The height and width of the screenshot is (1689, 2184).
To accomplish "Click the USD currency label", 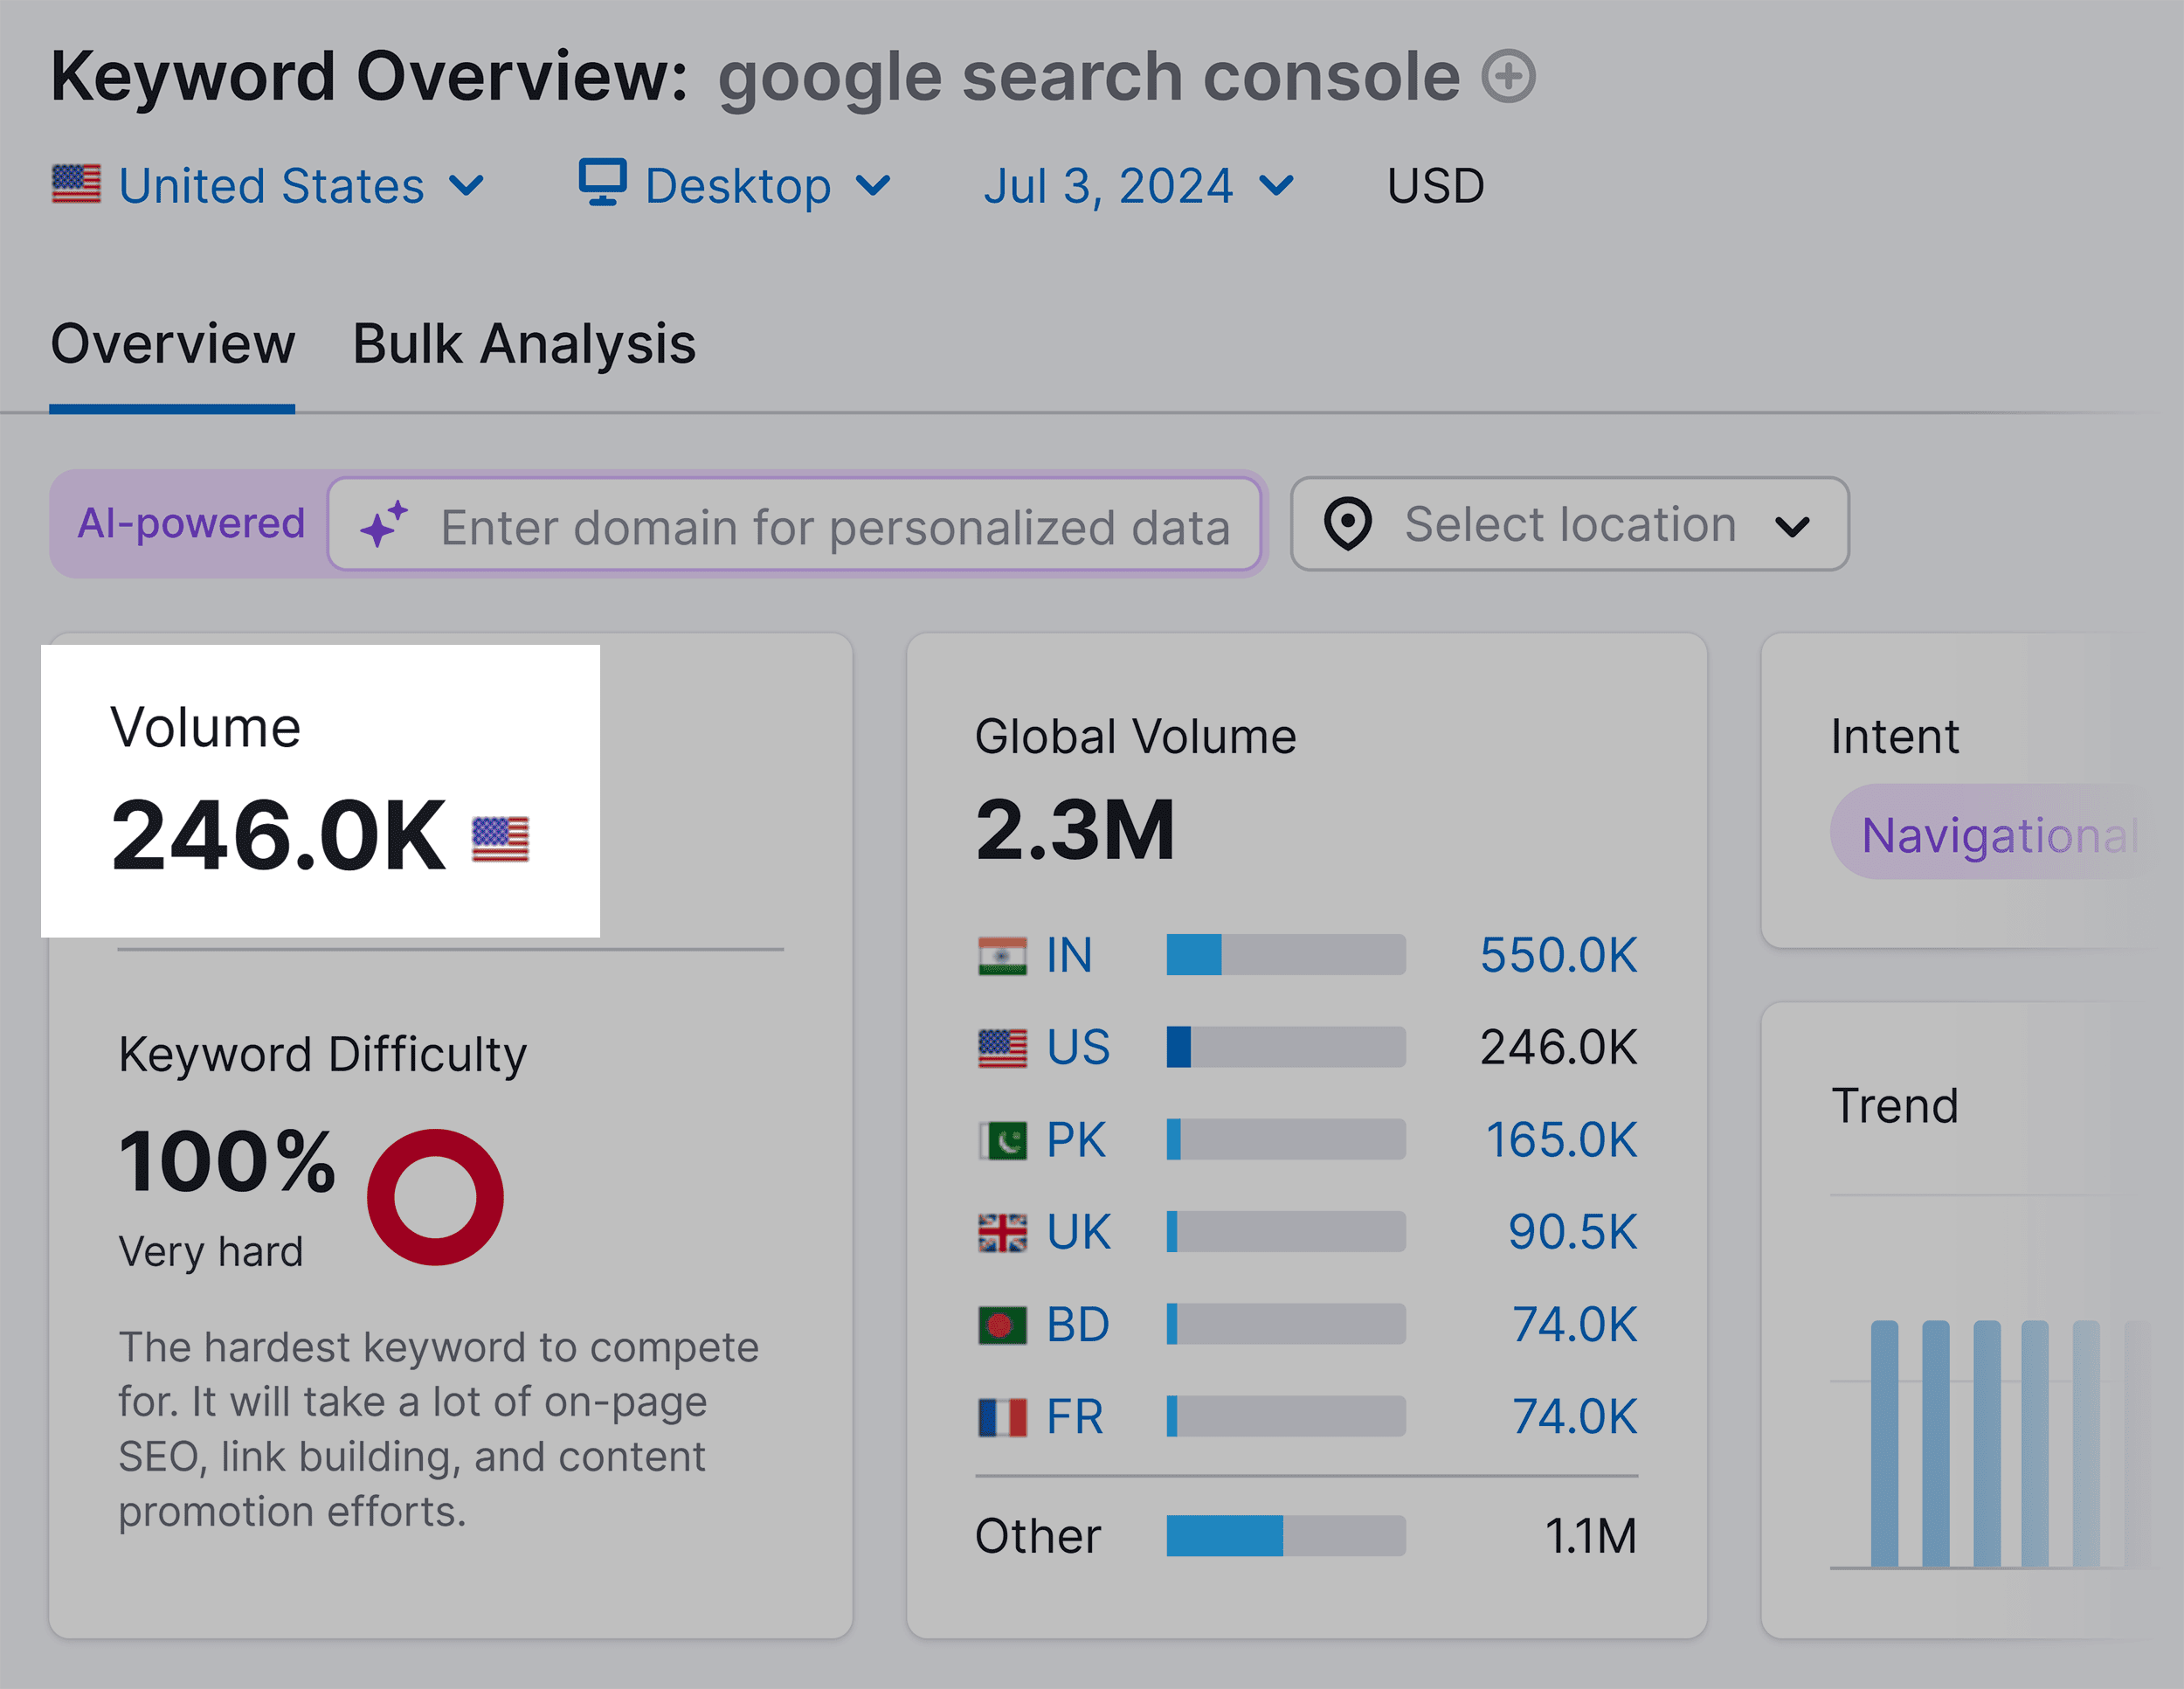I will tap(1435, 186).
